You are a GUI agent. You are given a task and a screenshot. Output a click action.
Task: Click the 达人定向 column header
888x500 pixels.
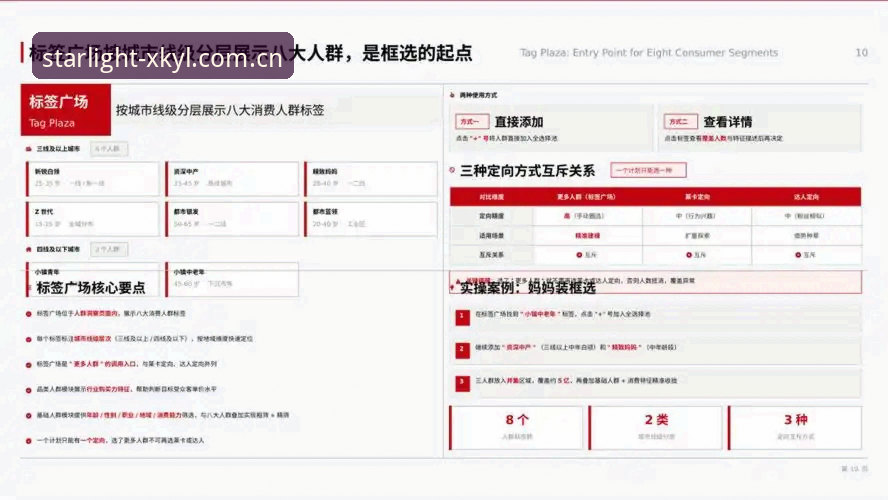click(806, 197)
